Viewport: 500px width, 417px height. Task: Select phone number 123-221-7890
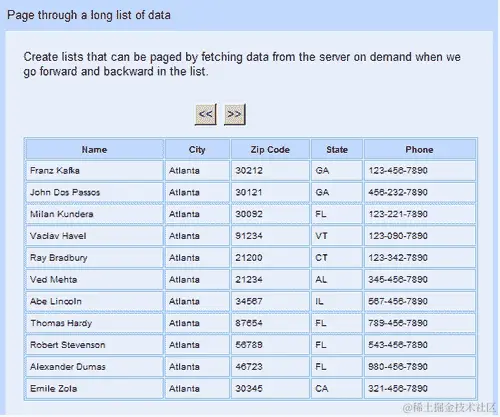click(x=420, y=214)
